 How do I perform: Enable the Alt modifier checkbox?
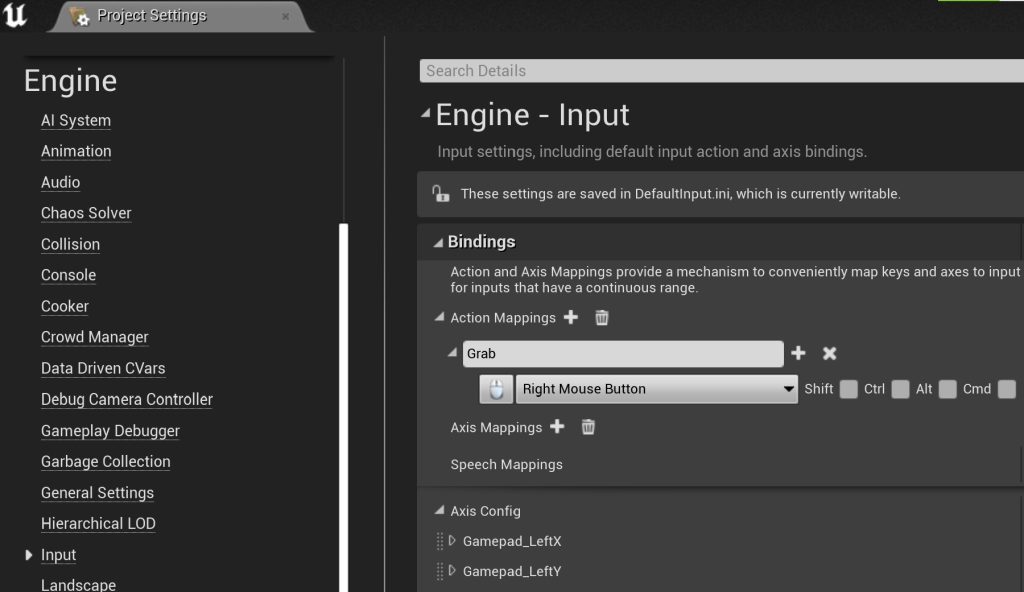click(x=947, y=389)
